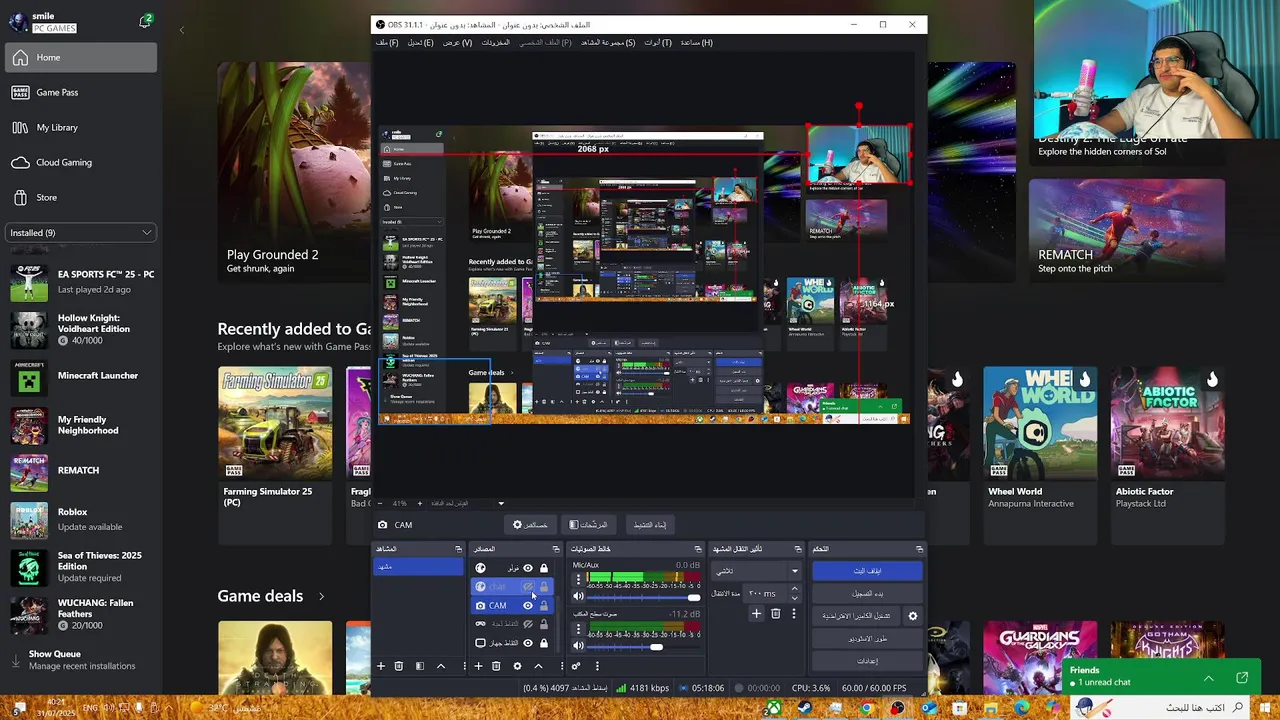Remove the scene transition trash icon
1280x720 pixels.
point(775,614)
